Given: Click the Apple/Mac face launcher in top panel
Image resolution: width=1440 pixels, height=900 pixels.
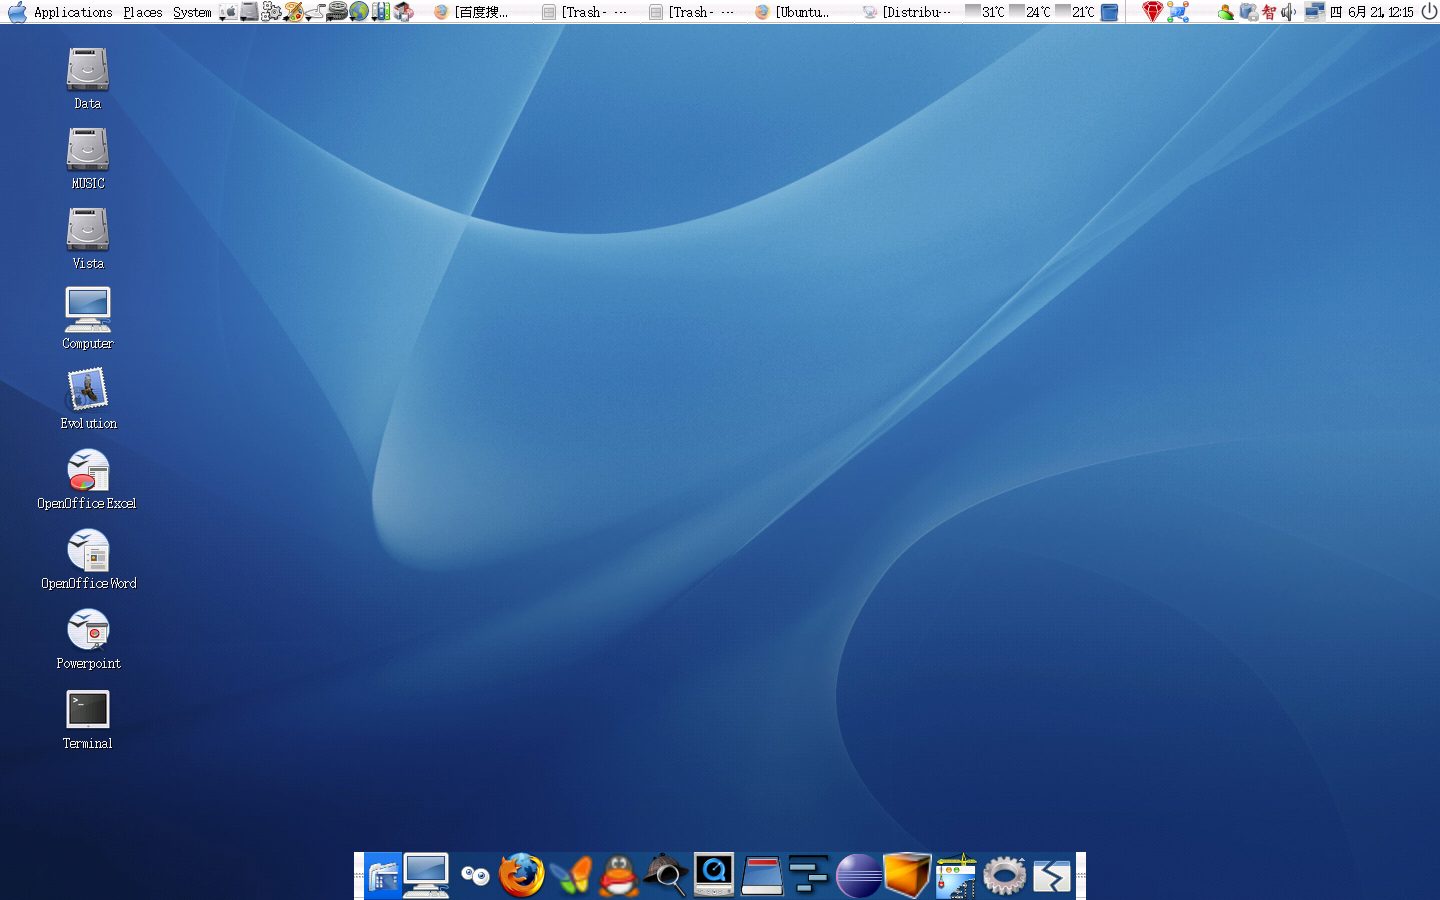Looking at the screenshot, I should click(228, 12).
